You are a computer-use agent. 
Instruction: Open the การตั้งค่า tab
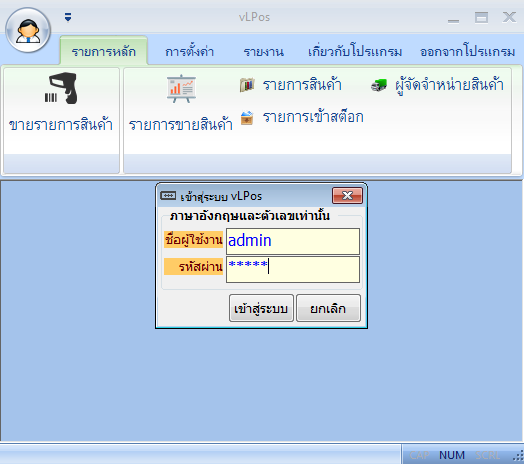(189, 51)
